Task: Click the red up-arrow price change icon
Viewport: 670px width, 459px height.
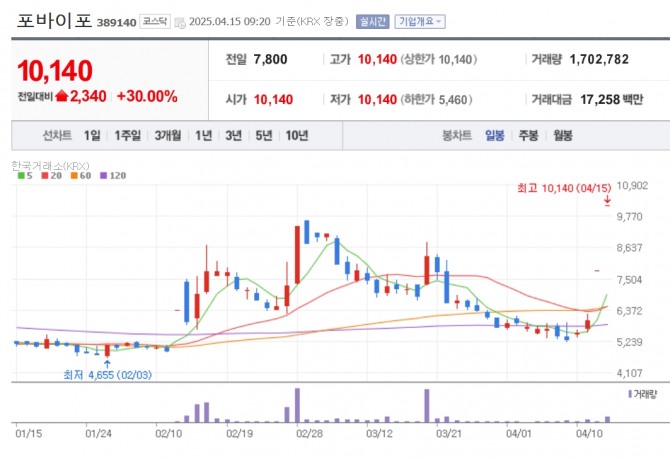Action: point(62,96)
